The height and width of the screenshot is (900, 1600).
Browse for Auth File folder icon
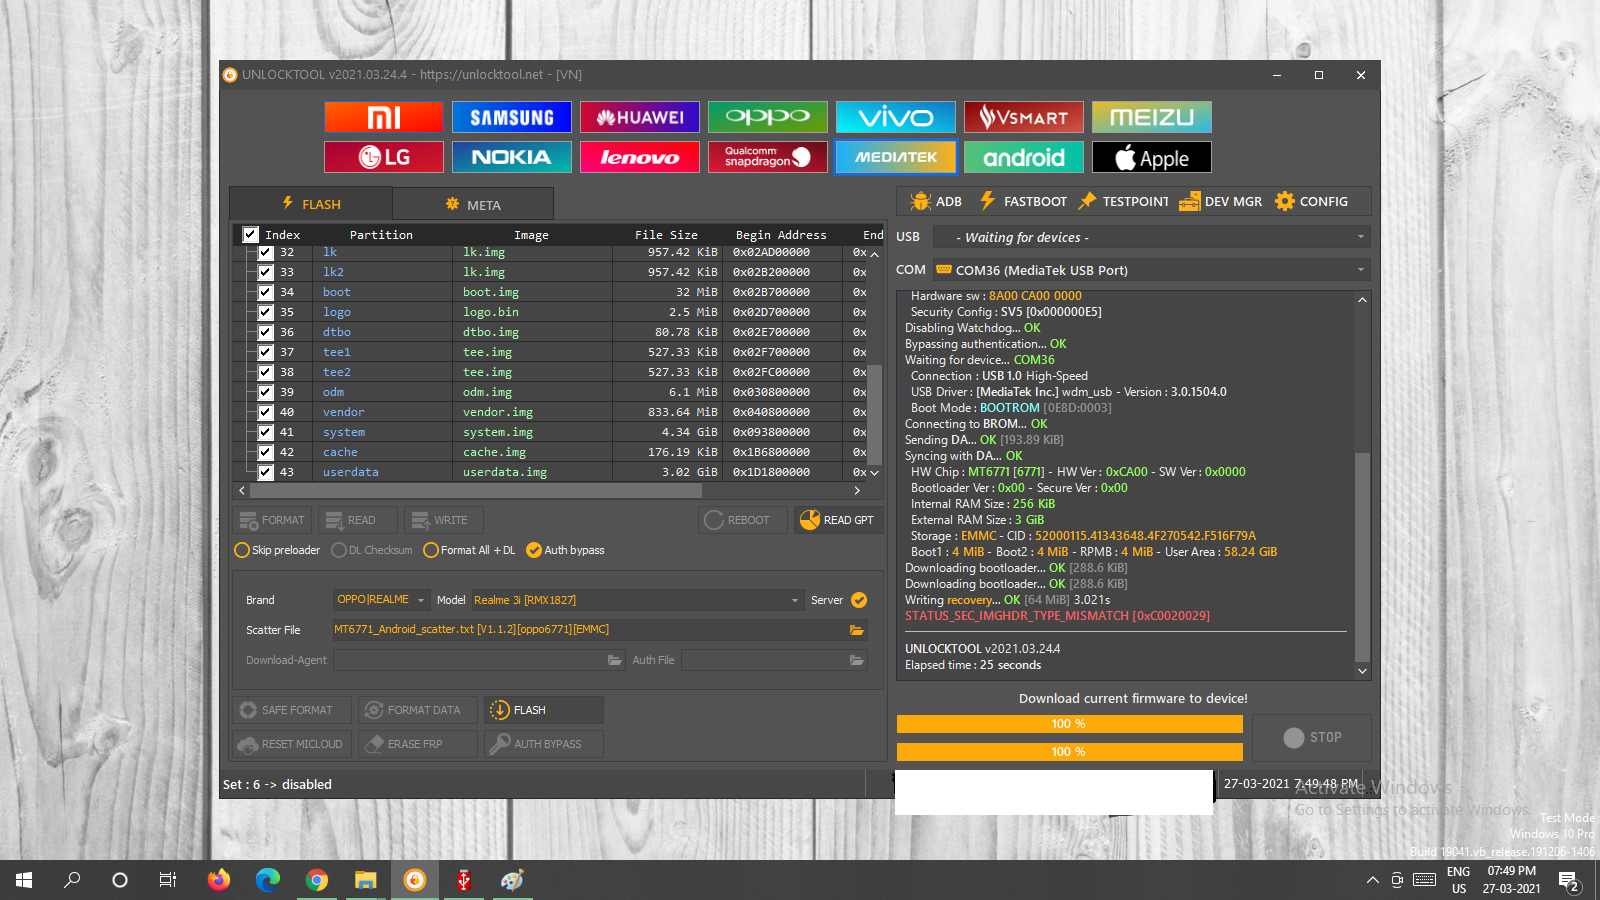click(856, 660)
